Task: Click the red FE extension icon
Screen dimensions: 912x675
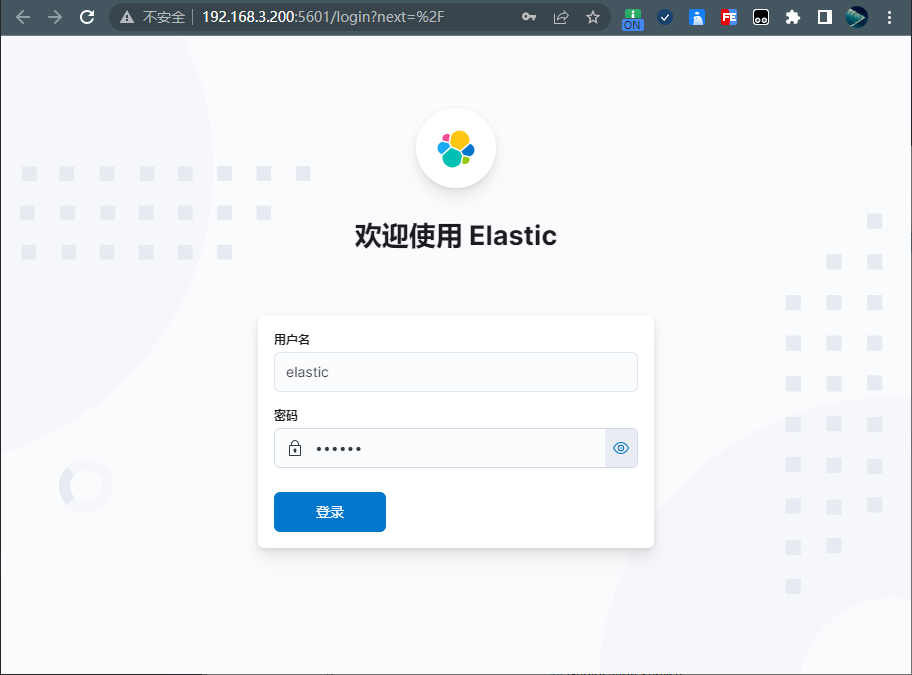Action: [x=729, y=17]
